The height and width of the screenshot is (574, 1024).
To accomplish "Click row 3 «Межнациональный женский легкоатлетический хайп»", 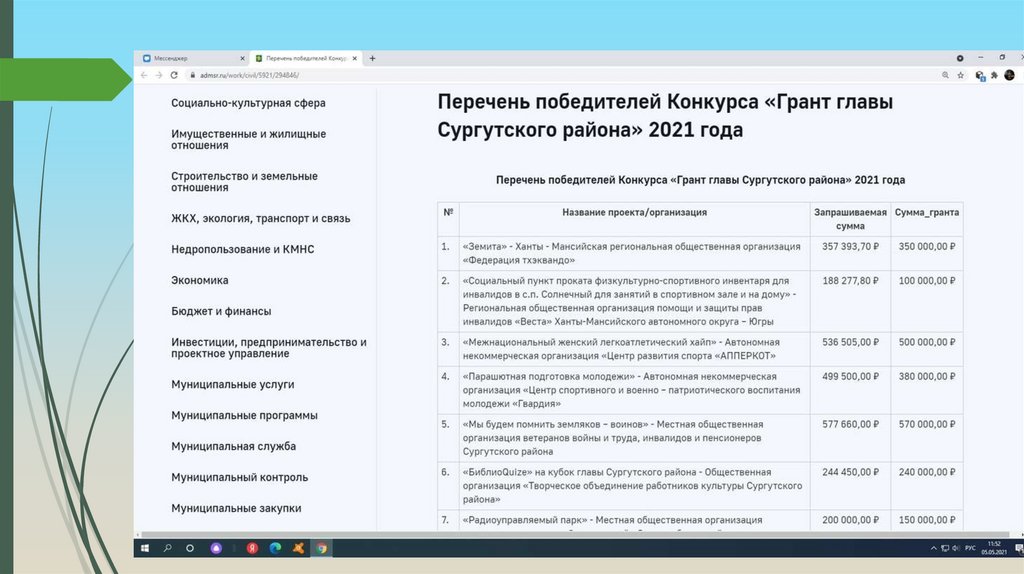I will click(621, 349).
